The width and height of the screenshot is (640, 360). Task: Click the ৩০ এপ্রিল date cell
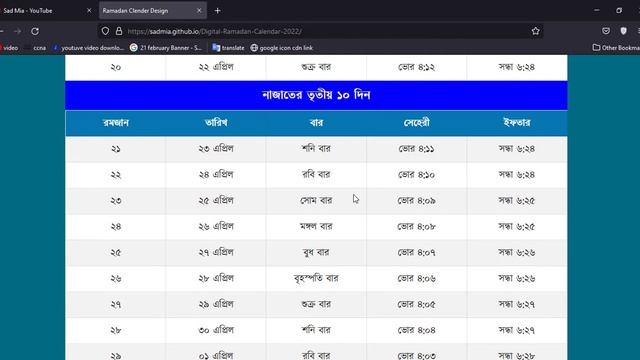tap(216, 330)
